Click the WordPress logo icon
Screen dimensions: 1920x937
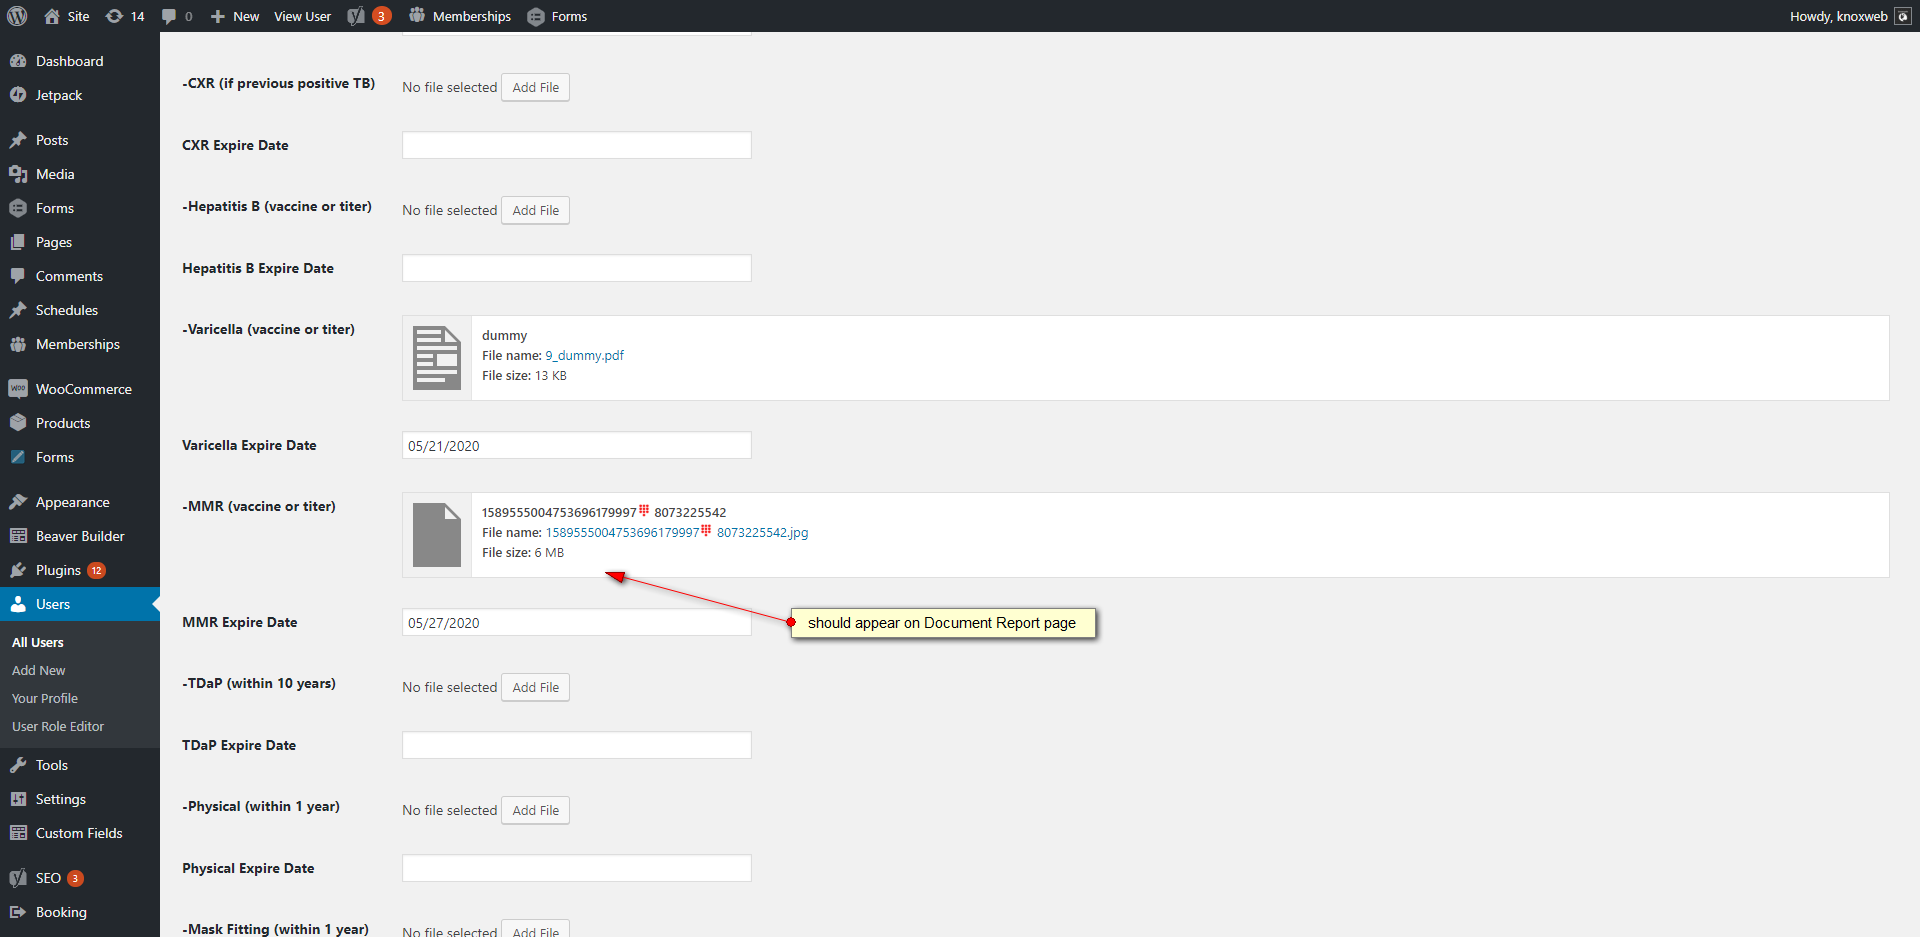(x=17, y=16)
